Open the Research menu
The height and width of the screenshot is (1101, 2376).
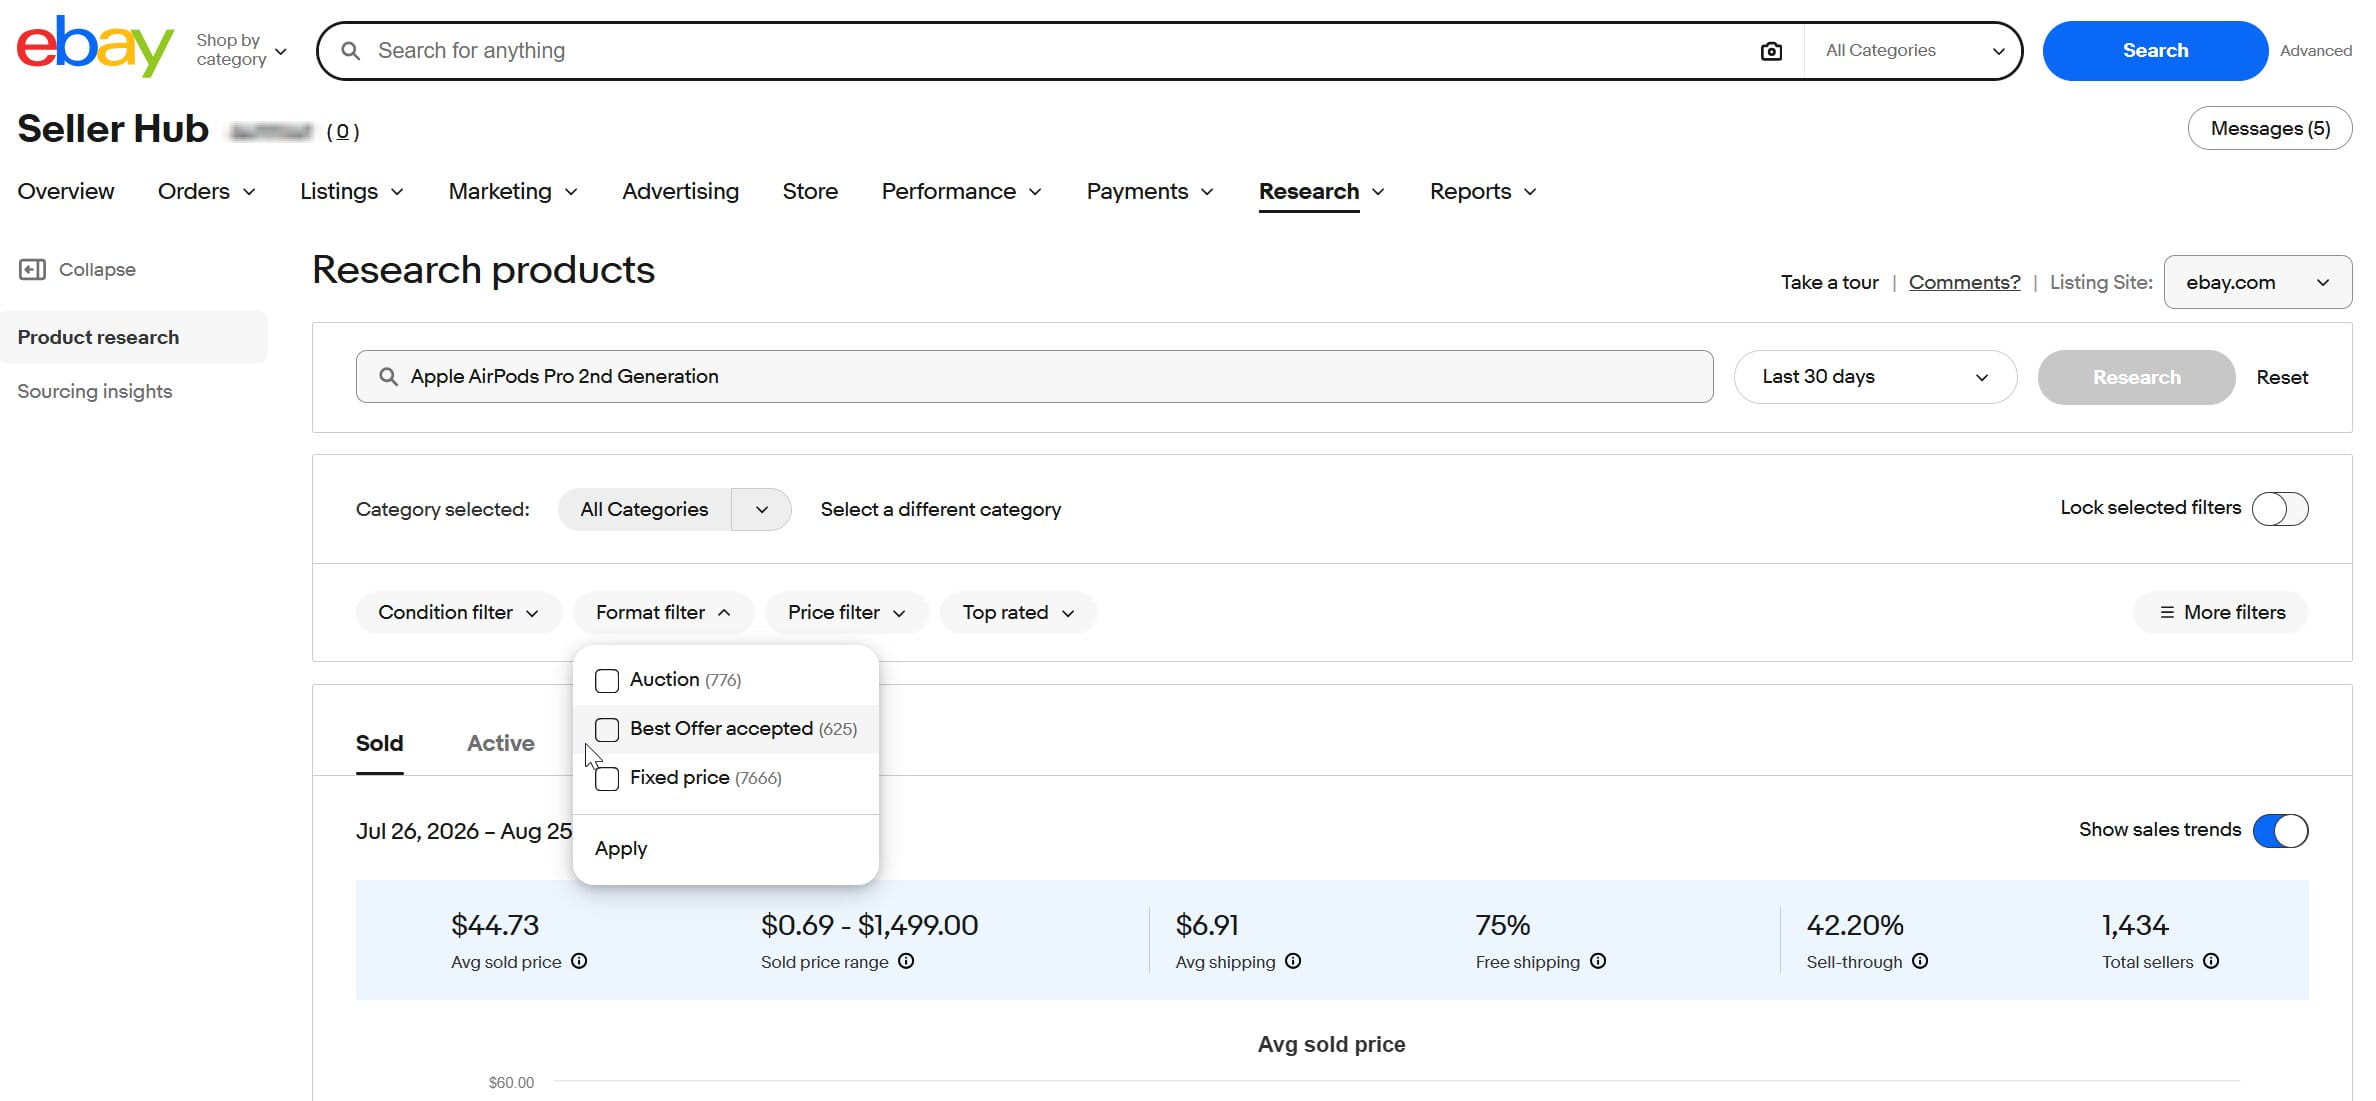pyautogui.click(x=1322, y=191)
